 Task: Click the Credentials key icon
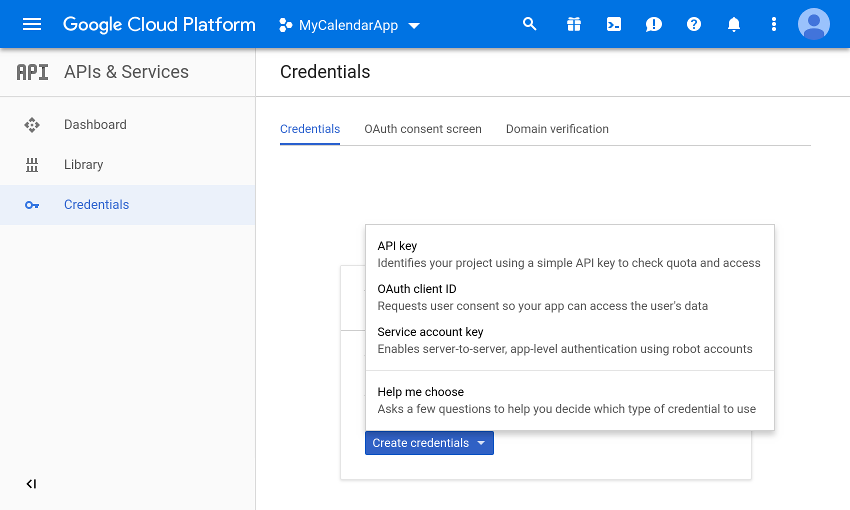pyautogui.click(x=32, y=205)
